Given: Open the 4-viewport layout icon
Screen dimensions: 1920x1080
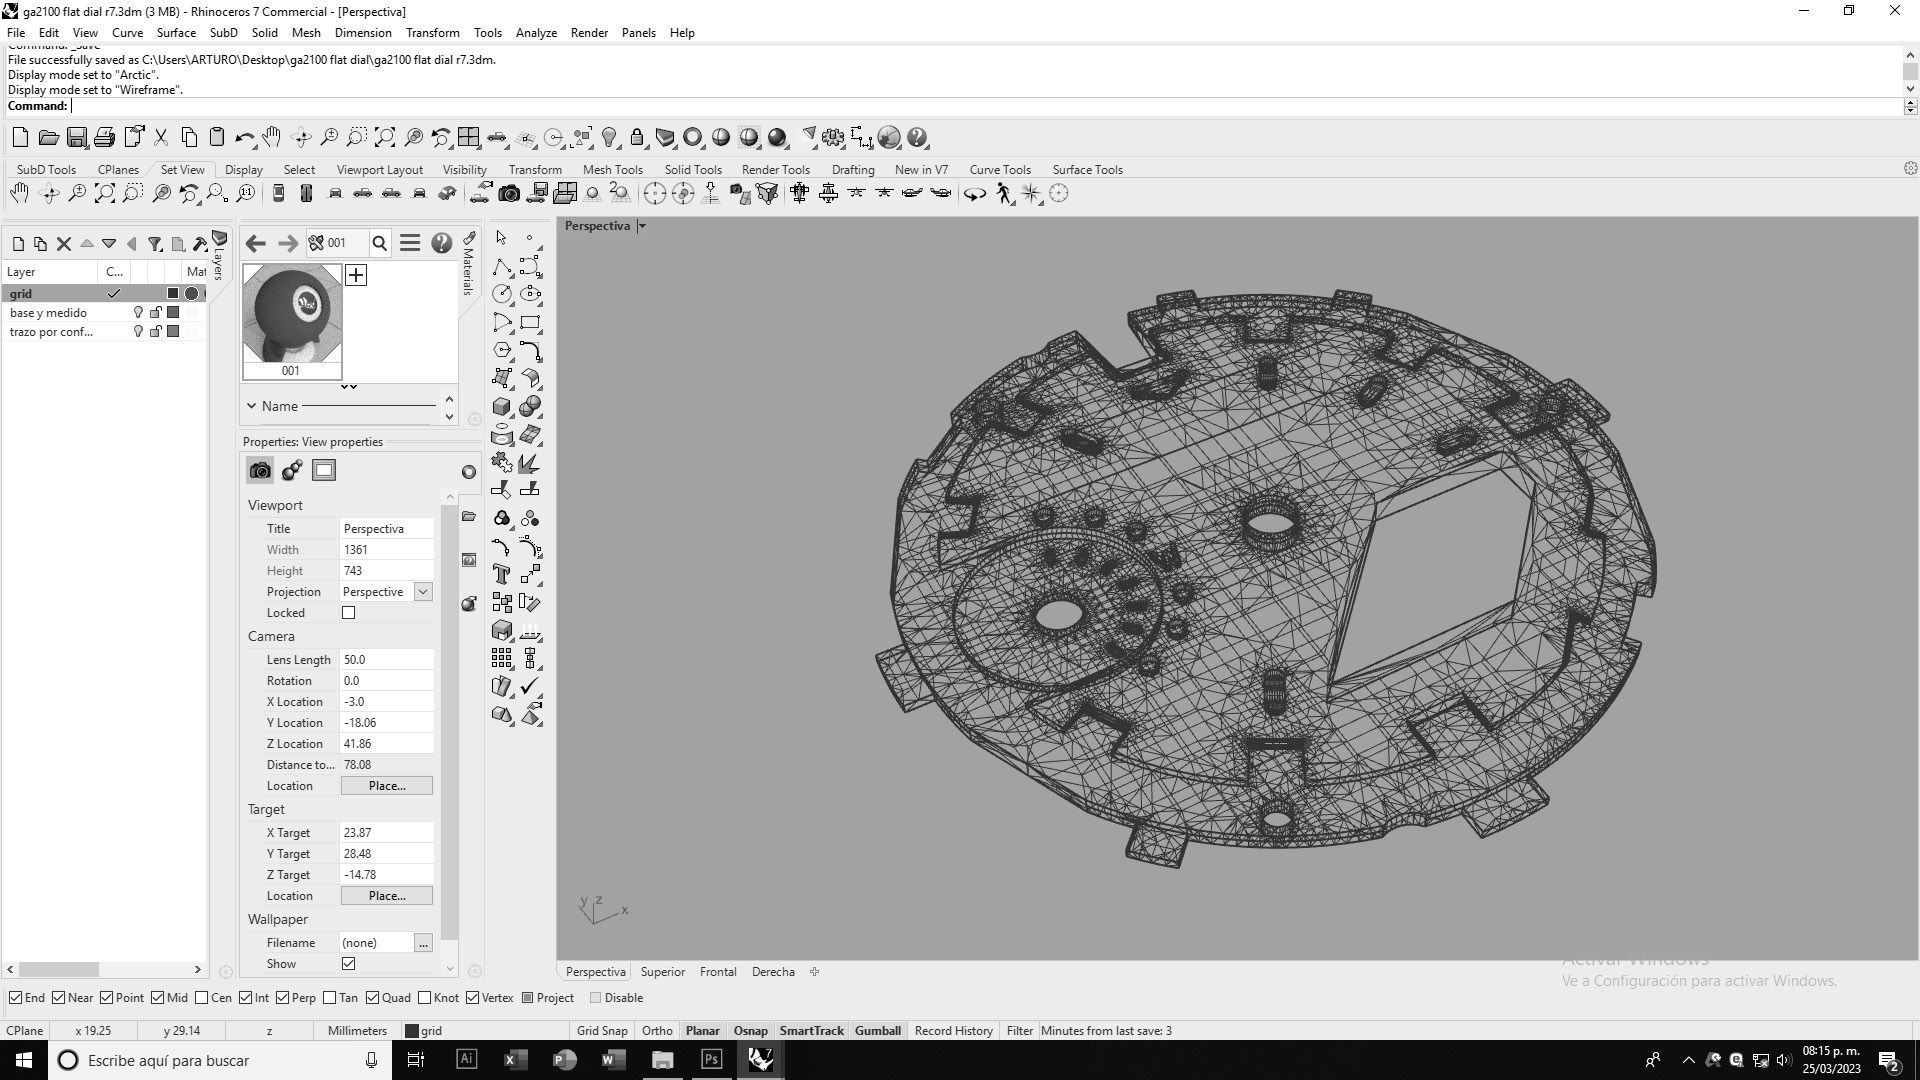Looking at the screenshot, I should coord(468,138).
